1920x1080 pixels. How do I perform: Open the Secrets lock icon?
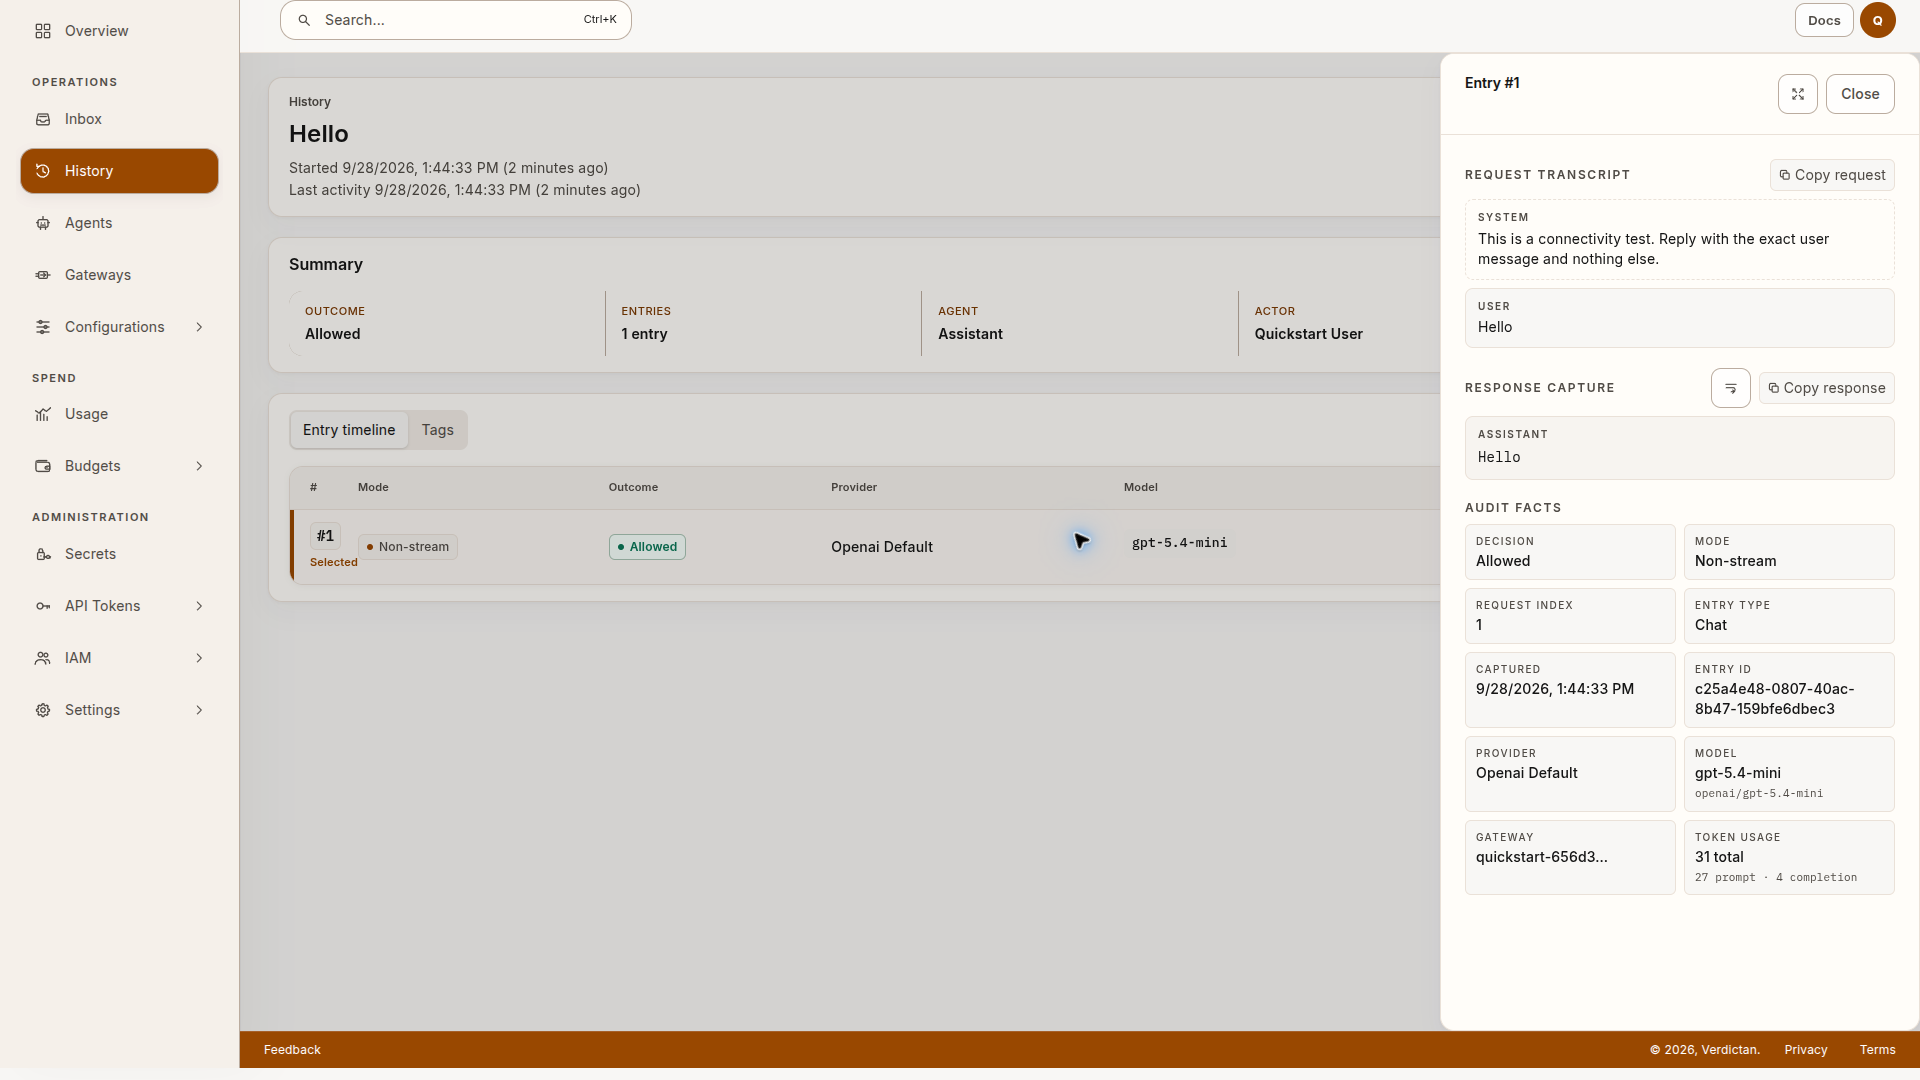point(43,554)
